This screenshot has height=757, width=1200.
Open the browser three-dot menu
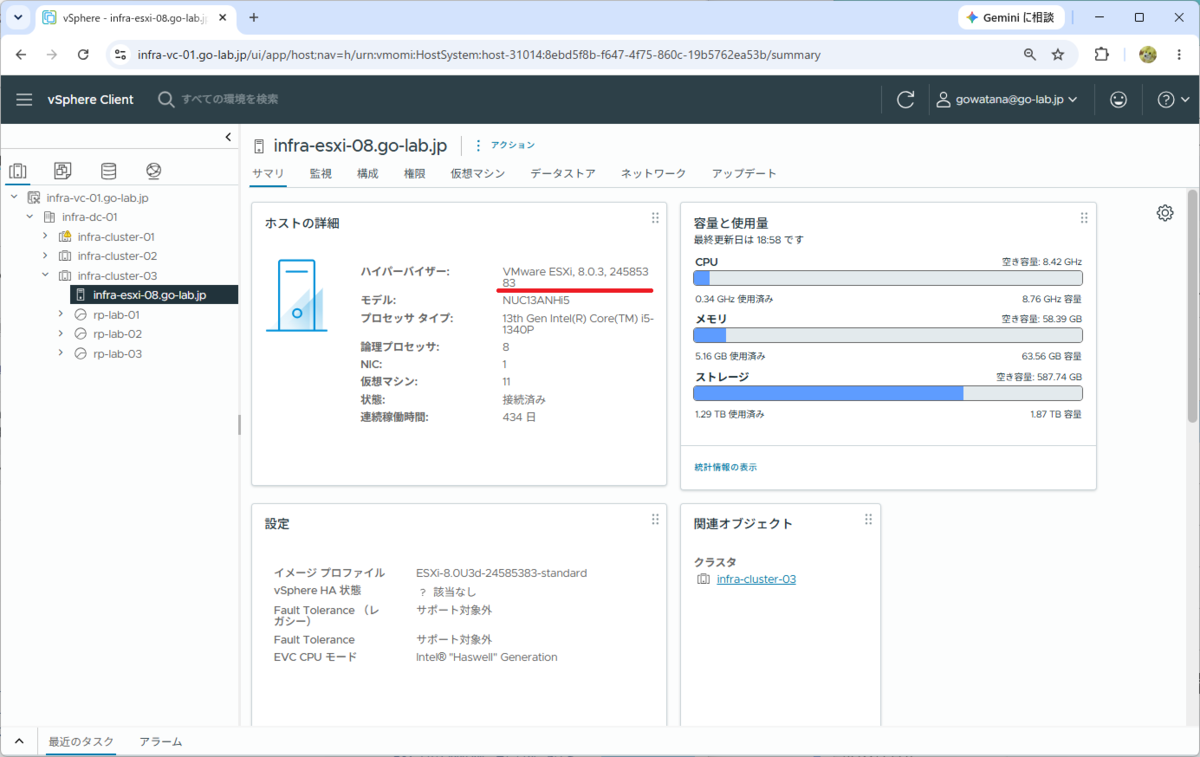(x=1181, y=55)
